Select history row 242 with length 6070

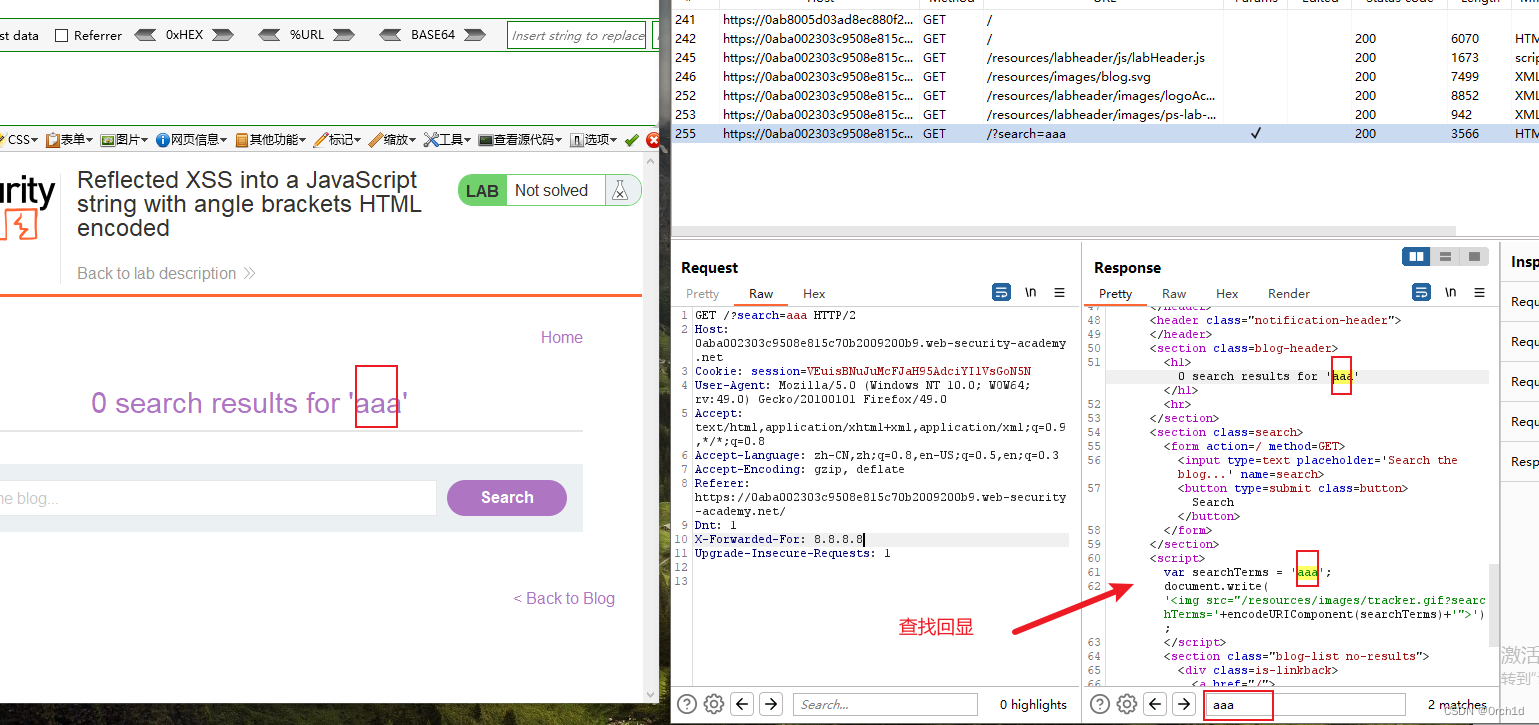coord(1105,38)
